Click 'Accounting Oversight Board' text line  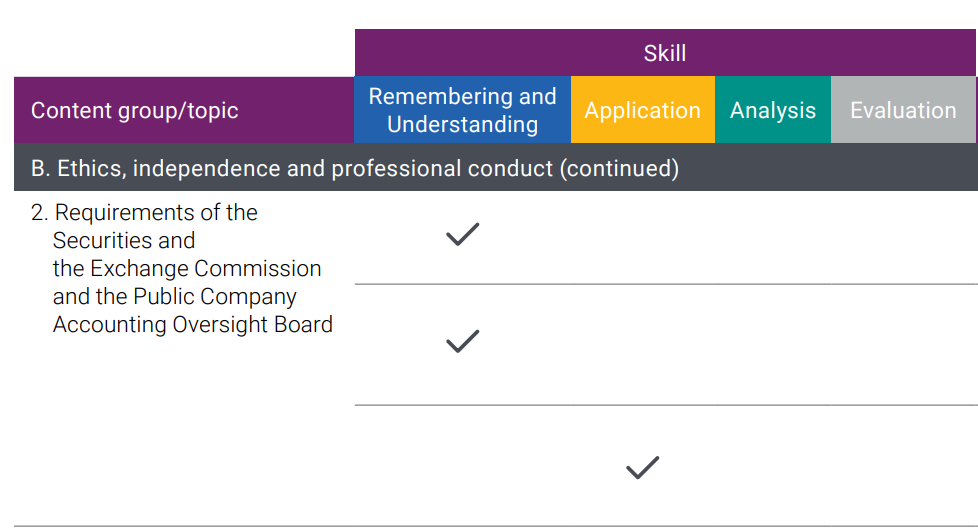(x=193, y=325)
